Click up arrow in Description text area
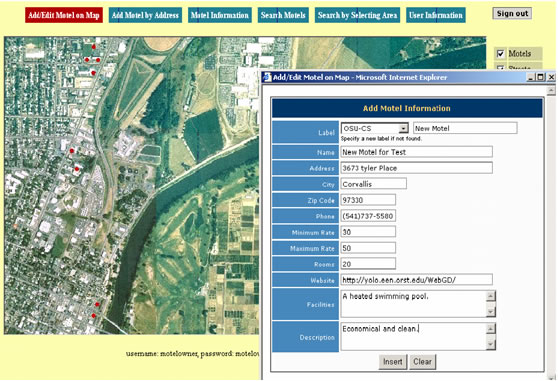558x381 pixels. pyautogui.click(x=490, y=328)
